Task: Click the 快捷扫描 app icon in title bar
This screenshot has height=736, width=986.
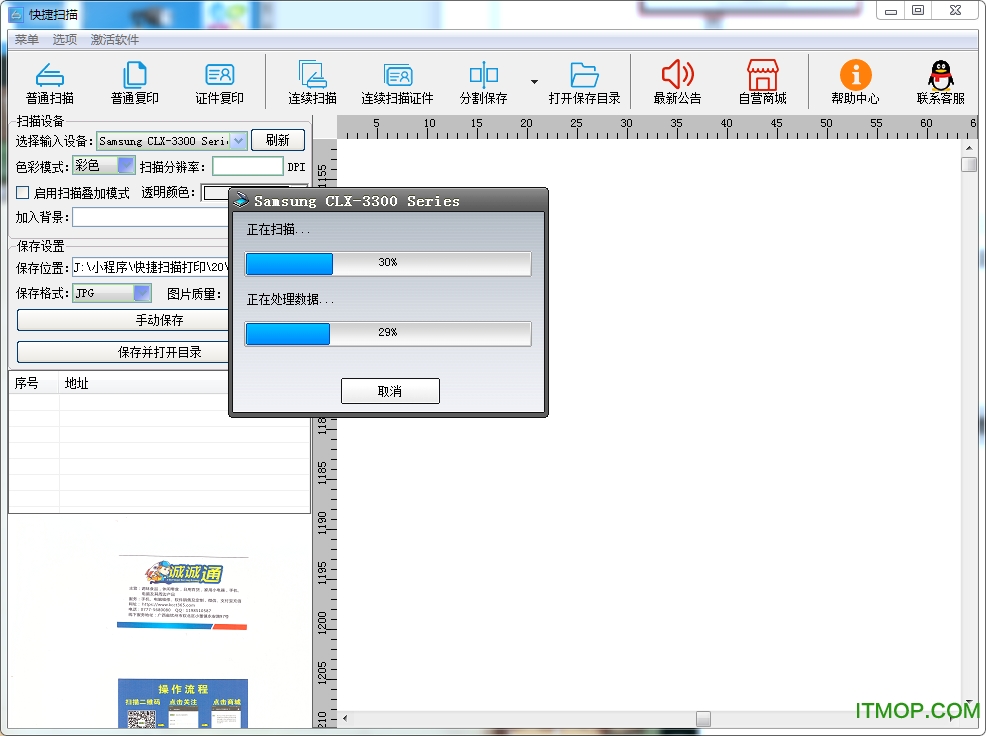Action: coord(16,14)
